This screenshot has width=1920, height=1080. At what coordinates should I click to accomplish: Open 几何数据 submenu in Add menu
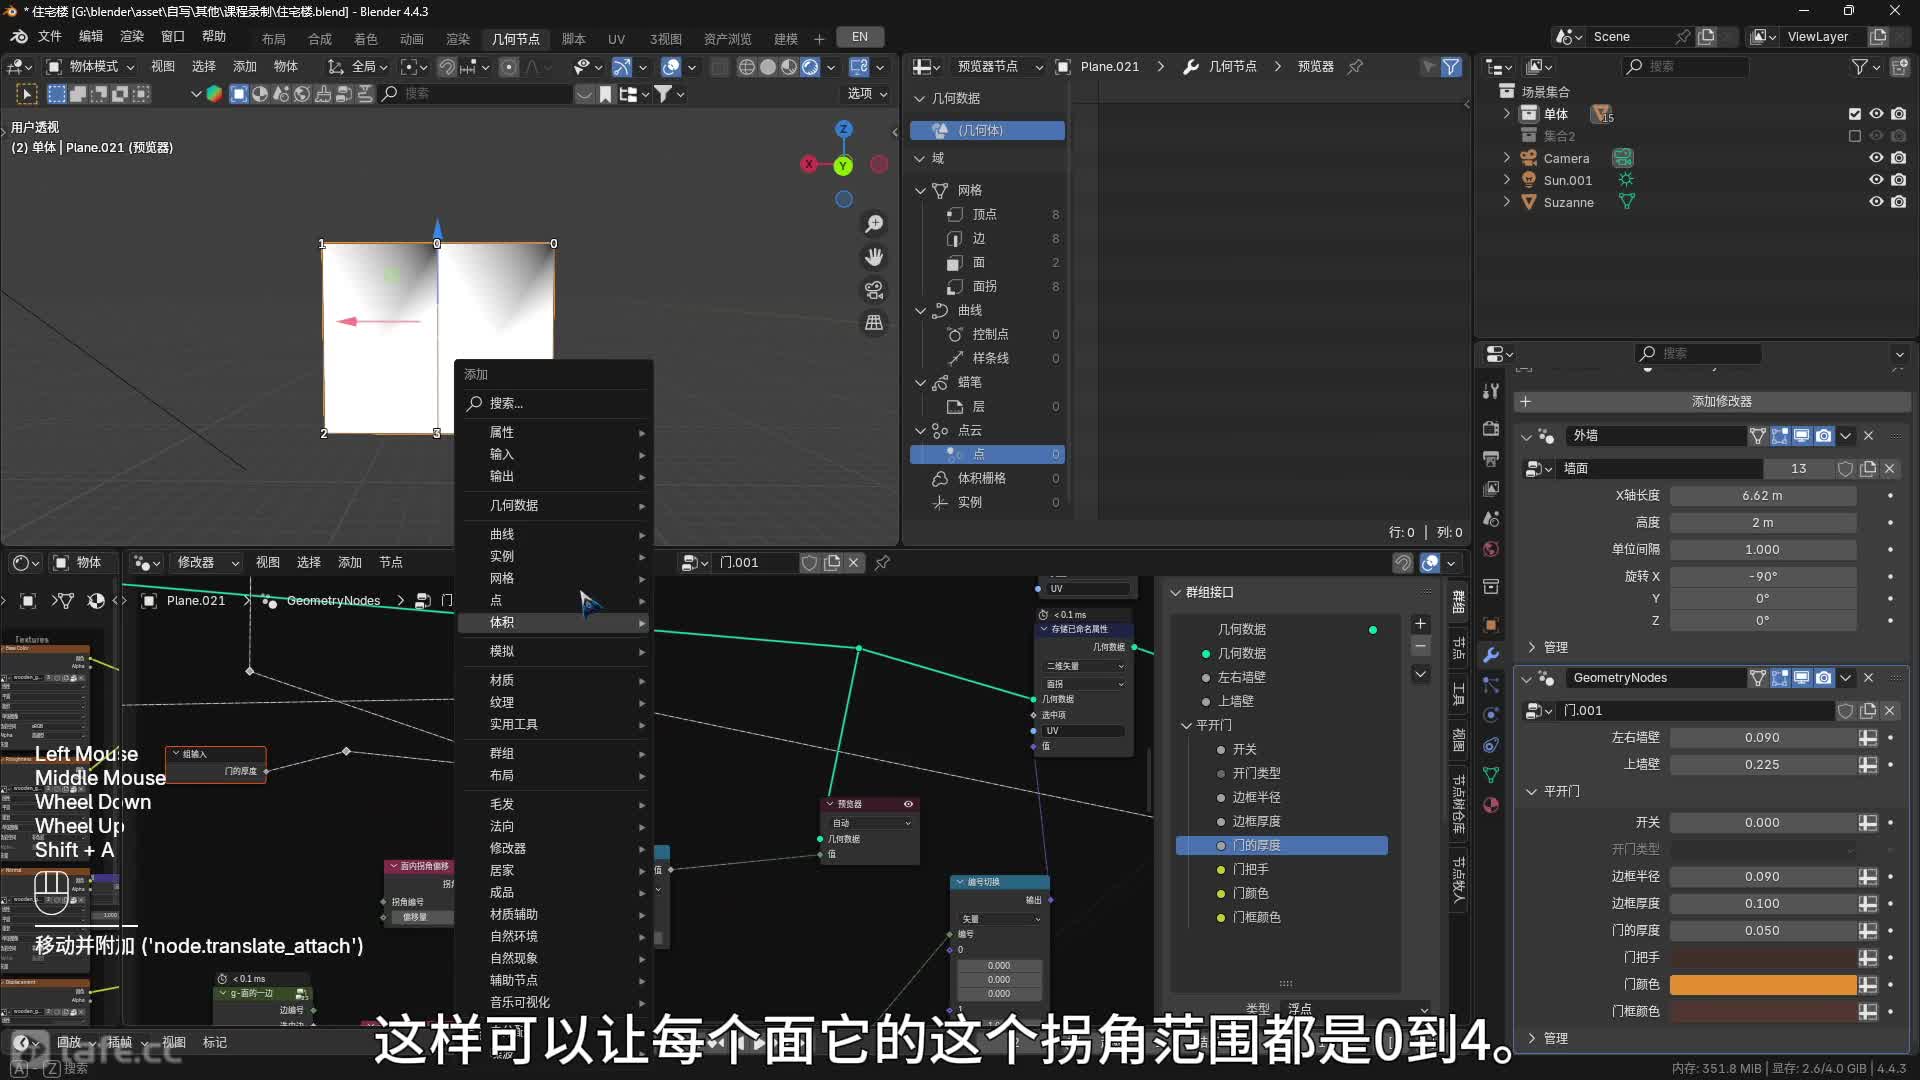(555, 505)
